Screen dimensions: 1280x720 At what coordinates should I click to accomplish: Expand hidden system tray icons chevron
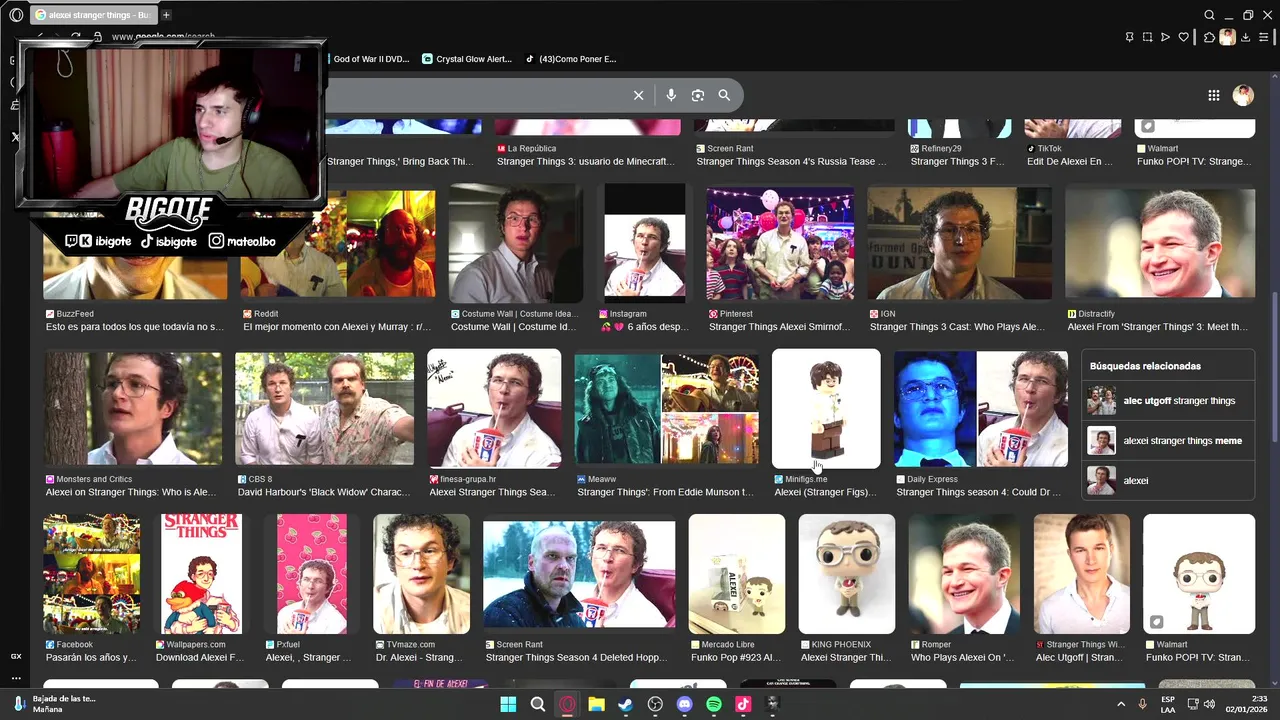click(1120, 704)
